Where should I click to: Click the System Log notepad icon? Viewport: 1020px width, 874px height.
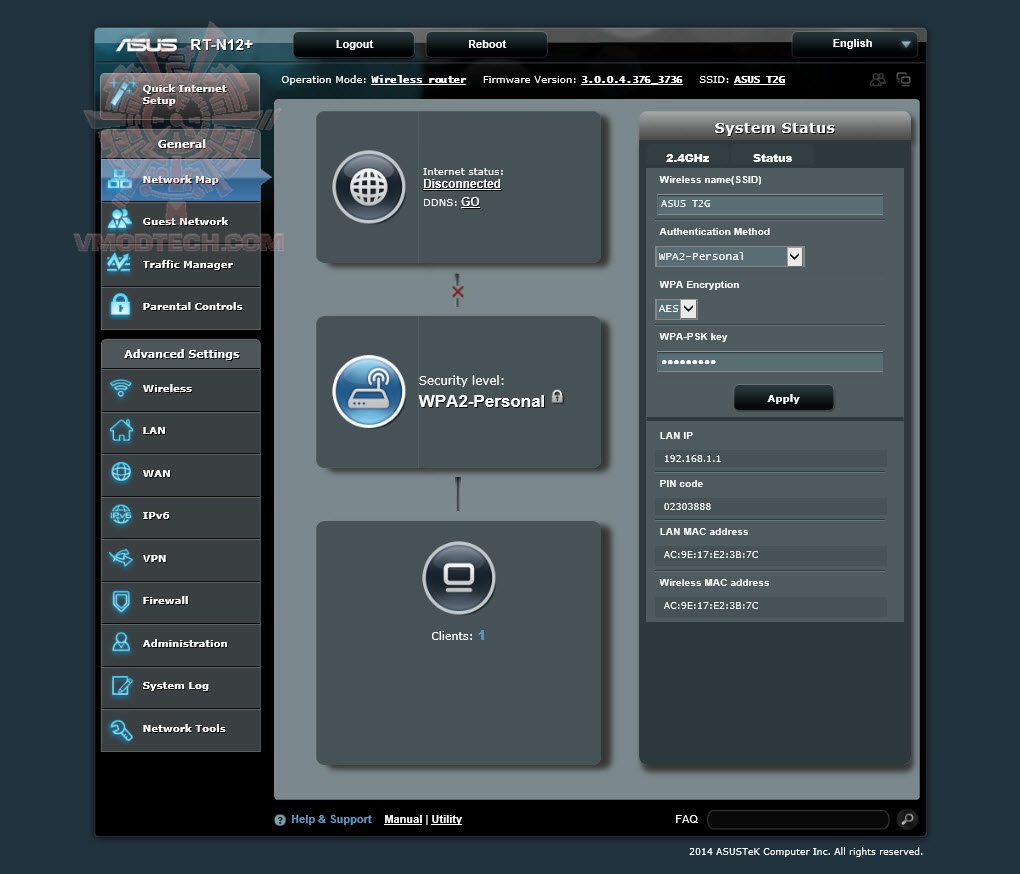122,685
